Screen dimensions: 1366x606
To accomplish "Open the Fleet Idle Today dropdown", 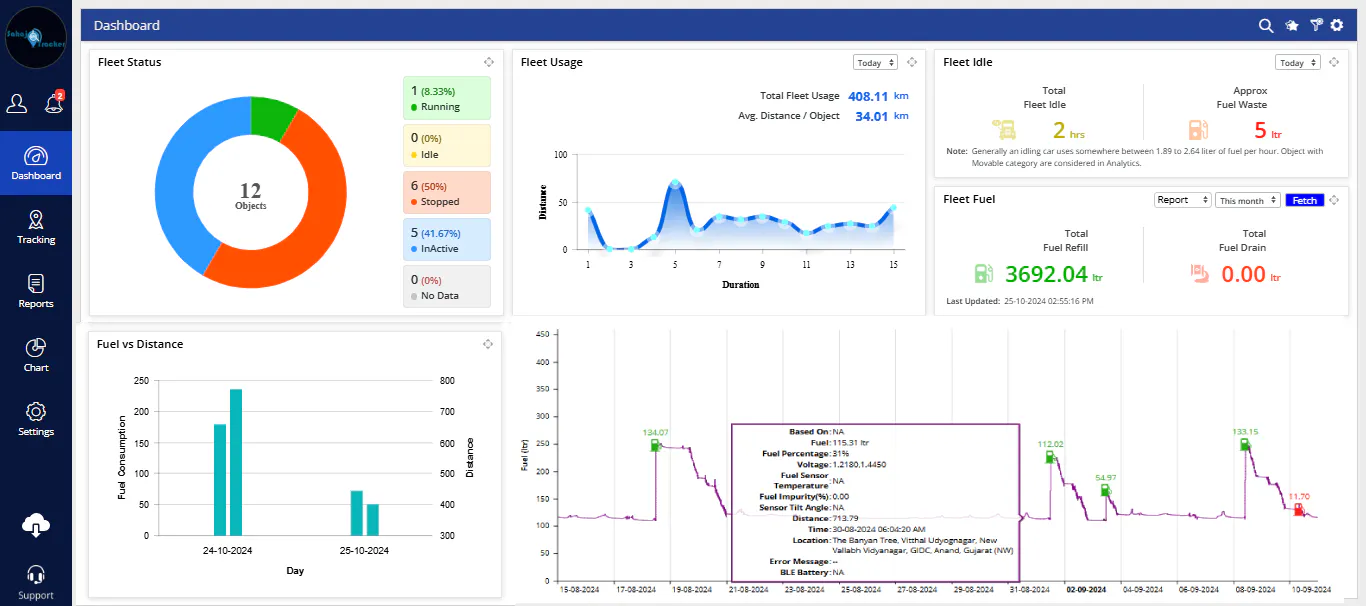I will click(1298, 62).
